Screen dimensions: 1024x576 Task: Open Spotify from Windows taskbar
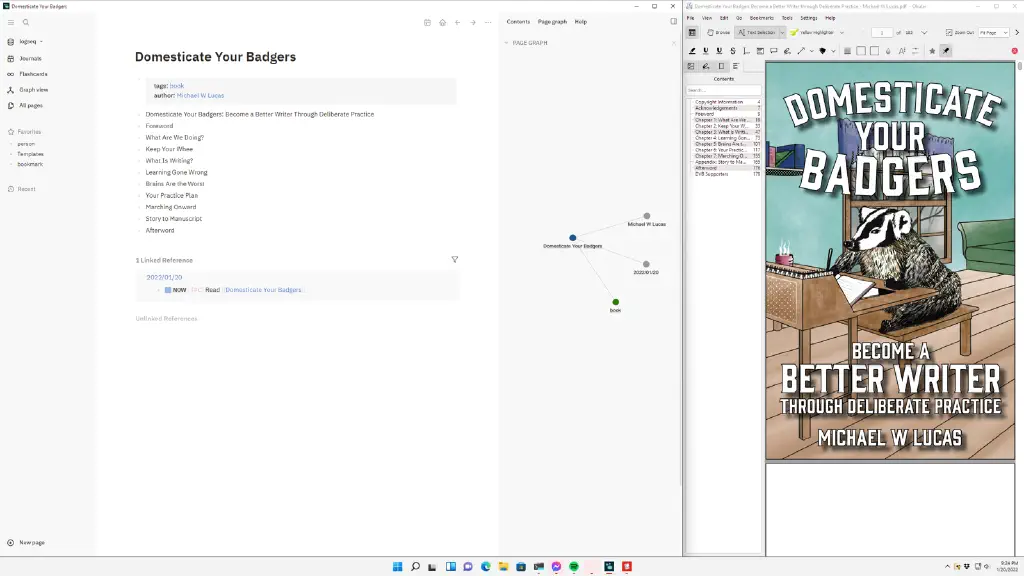coord(573,566)
